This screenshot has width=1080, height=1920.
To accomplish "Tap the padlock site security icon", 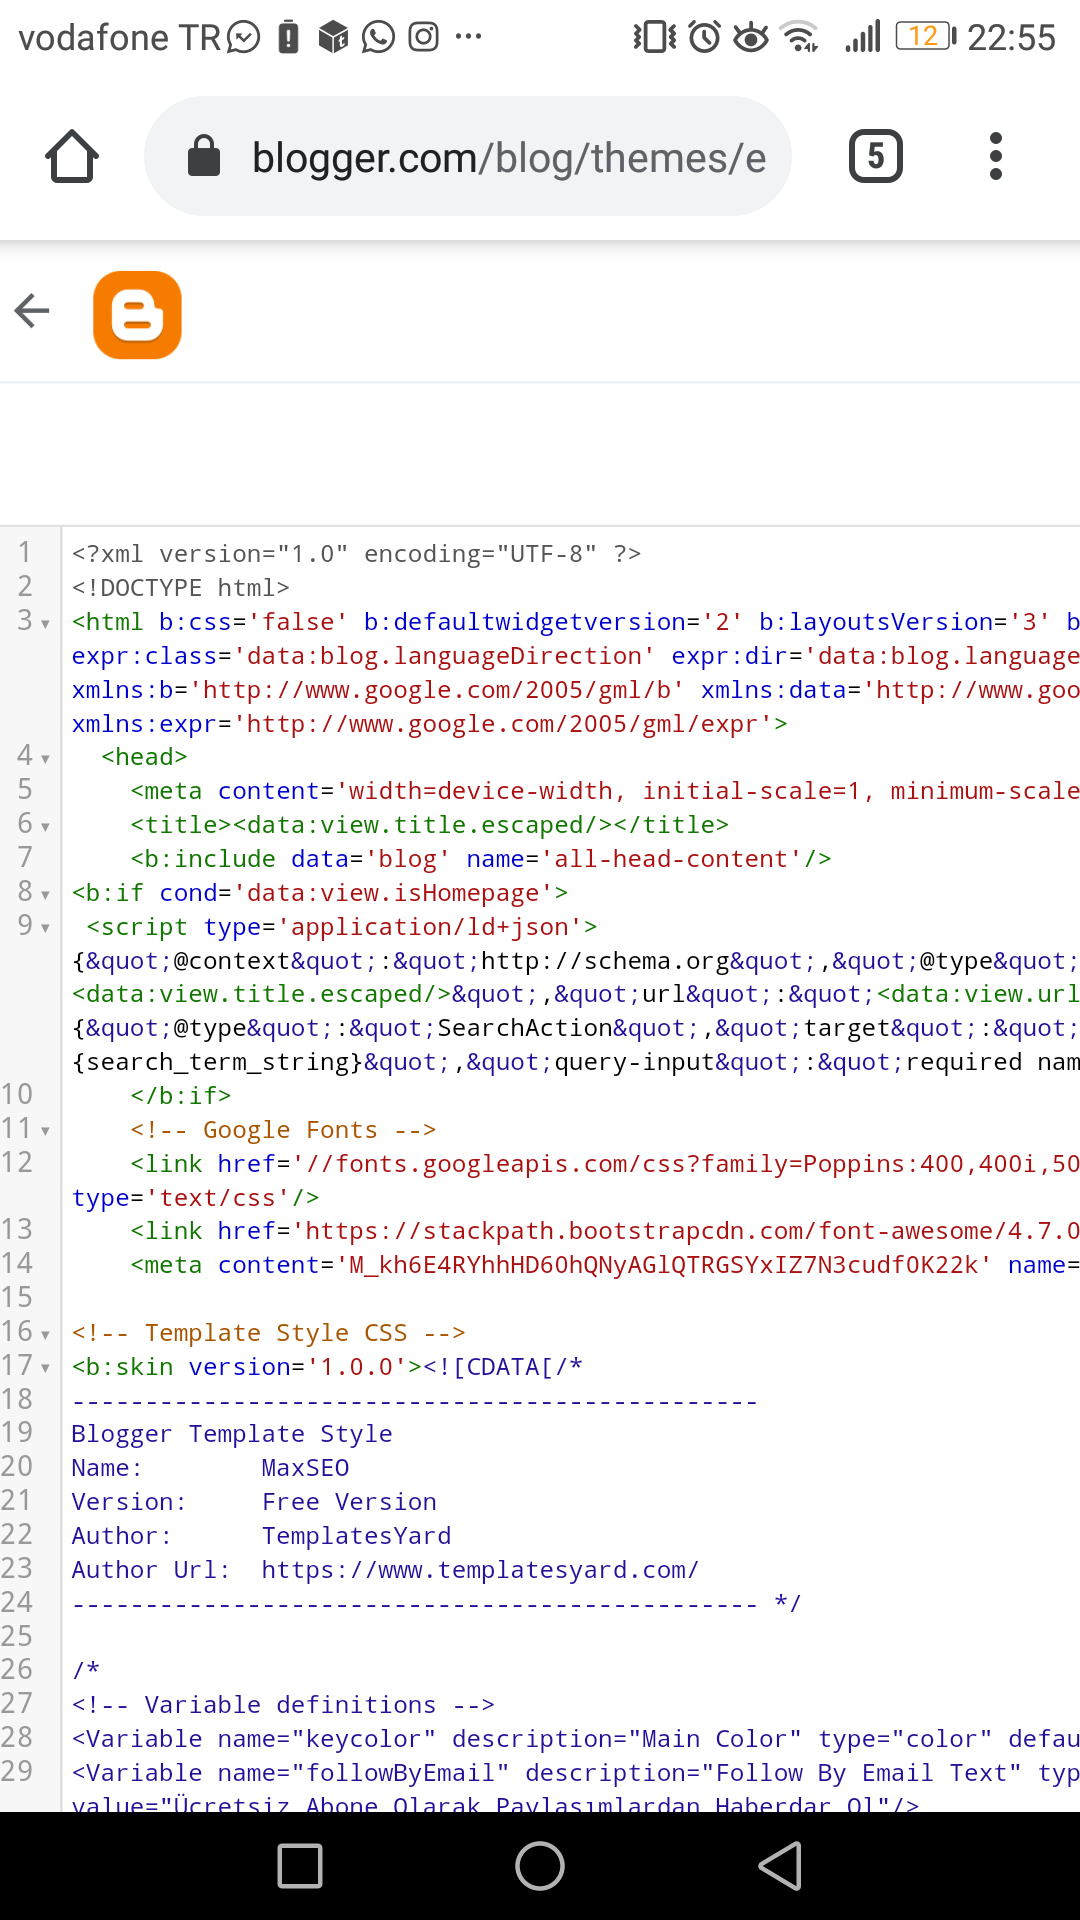I will point(204,155).
